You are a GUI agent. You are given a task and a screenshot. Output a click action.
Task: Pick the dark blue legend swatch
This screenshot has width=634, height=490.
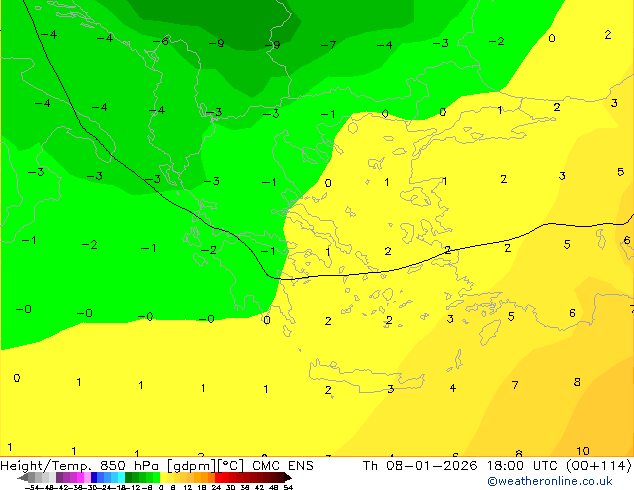94,477
